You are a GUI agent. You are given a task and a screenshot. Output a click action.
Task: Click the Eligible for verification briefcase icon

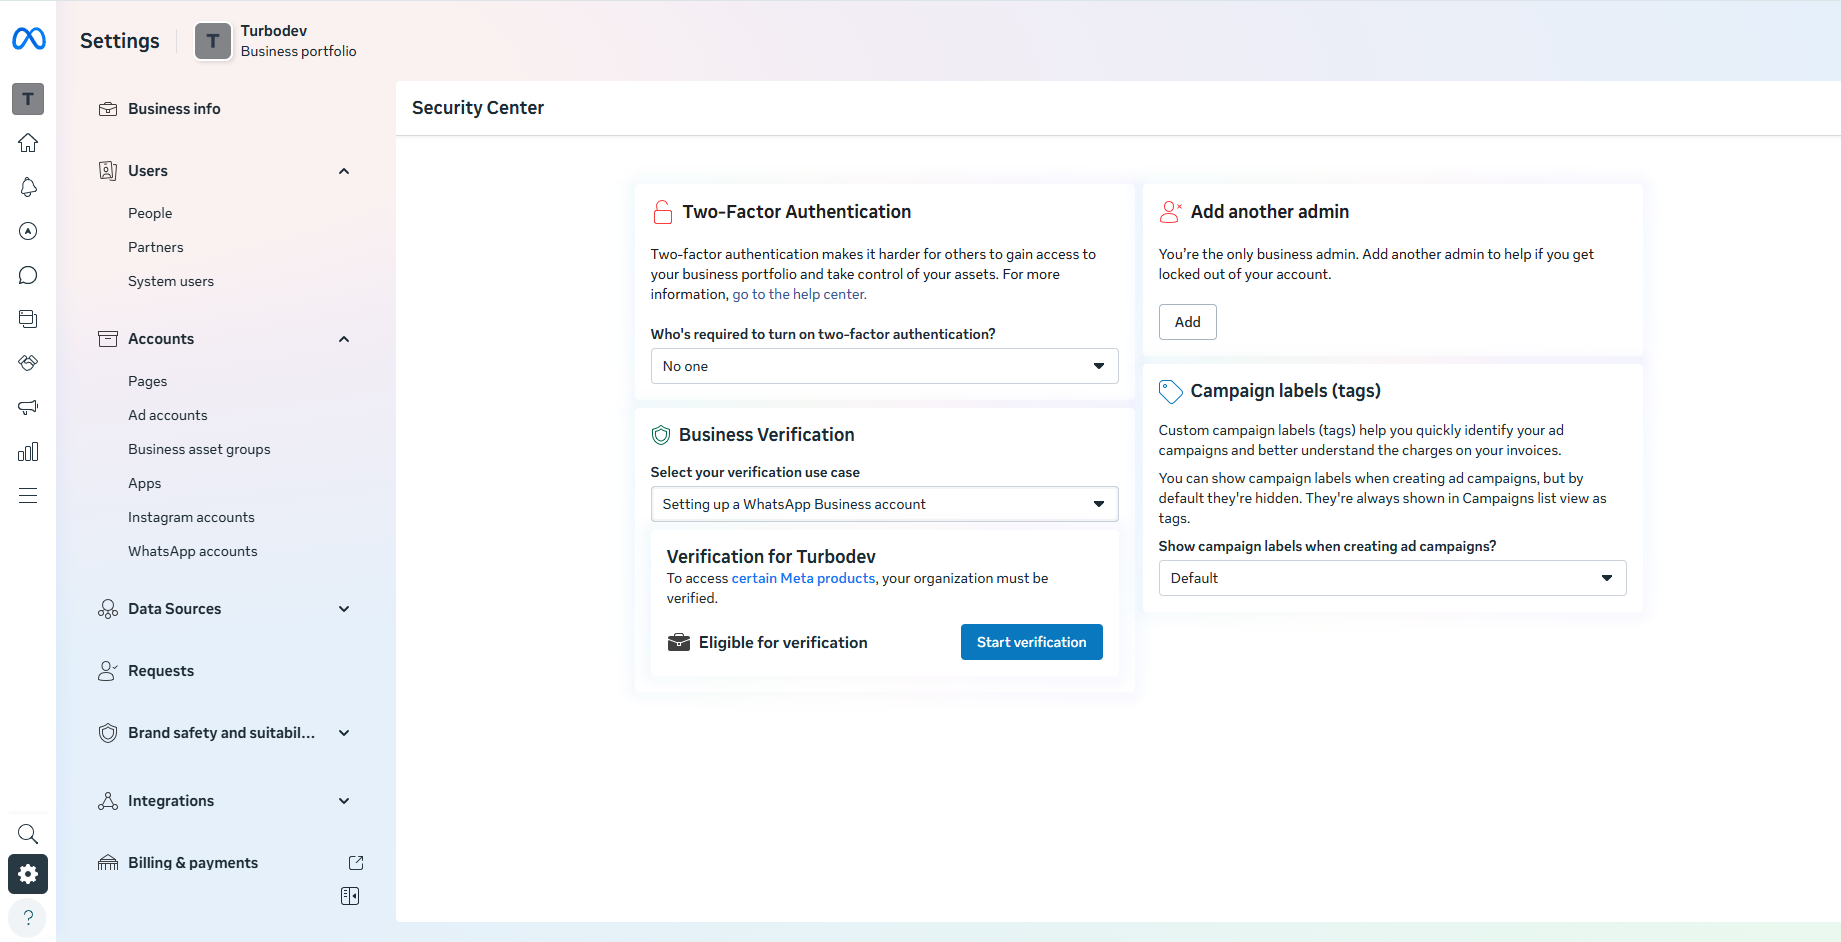679,642
